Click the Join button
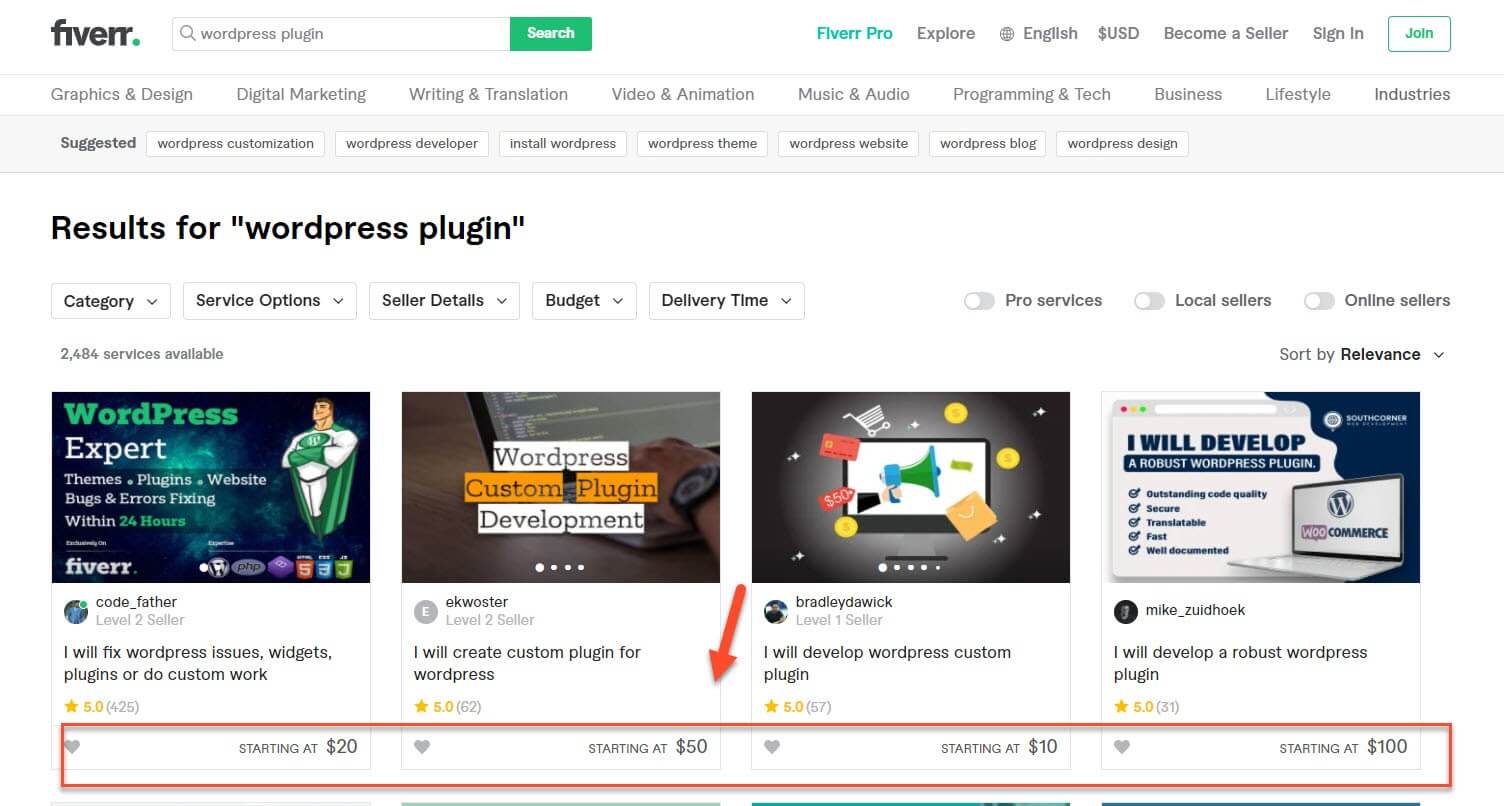 (1419, 33)
